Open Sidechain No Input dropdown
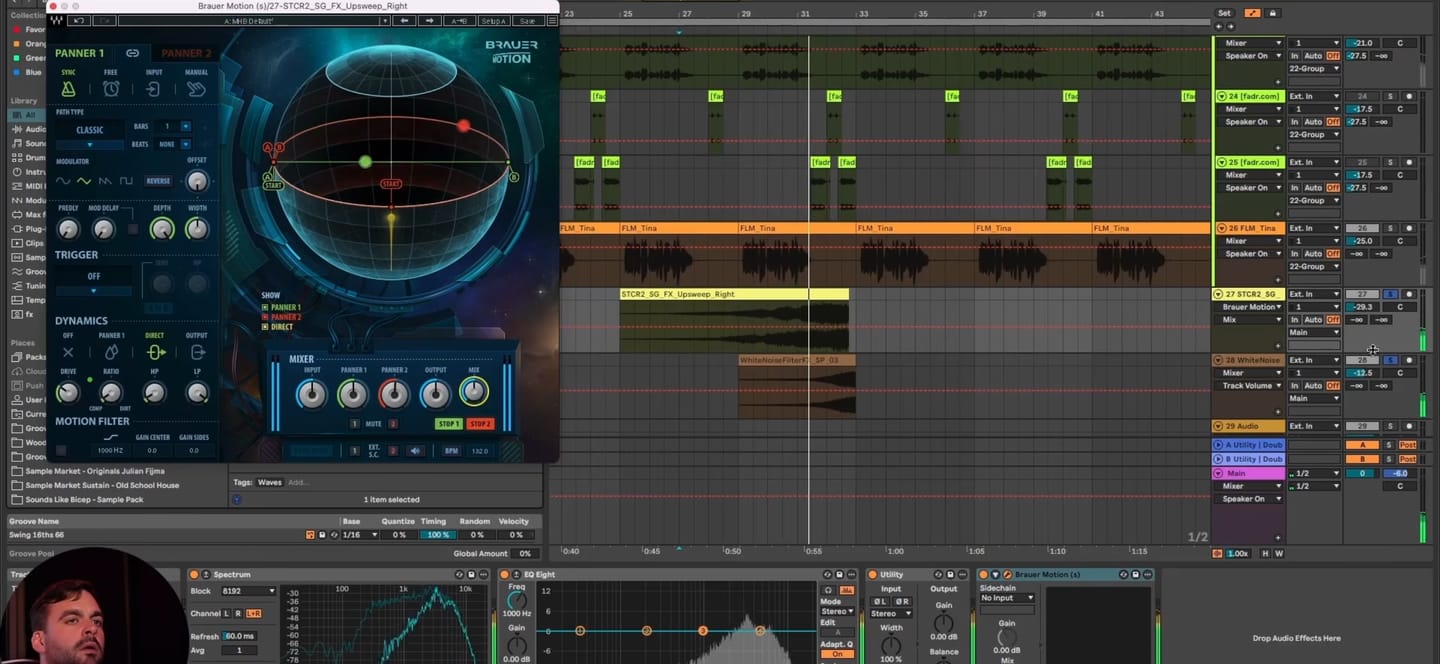Screen dimensions: 1440x664 pyautogui.click(x=1007, y=598)
